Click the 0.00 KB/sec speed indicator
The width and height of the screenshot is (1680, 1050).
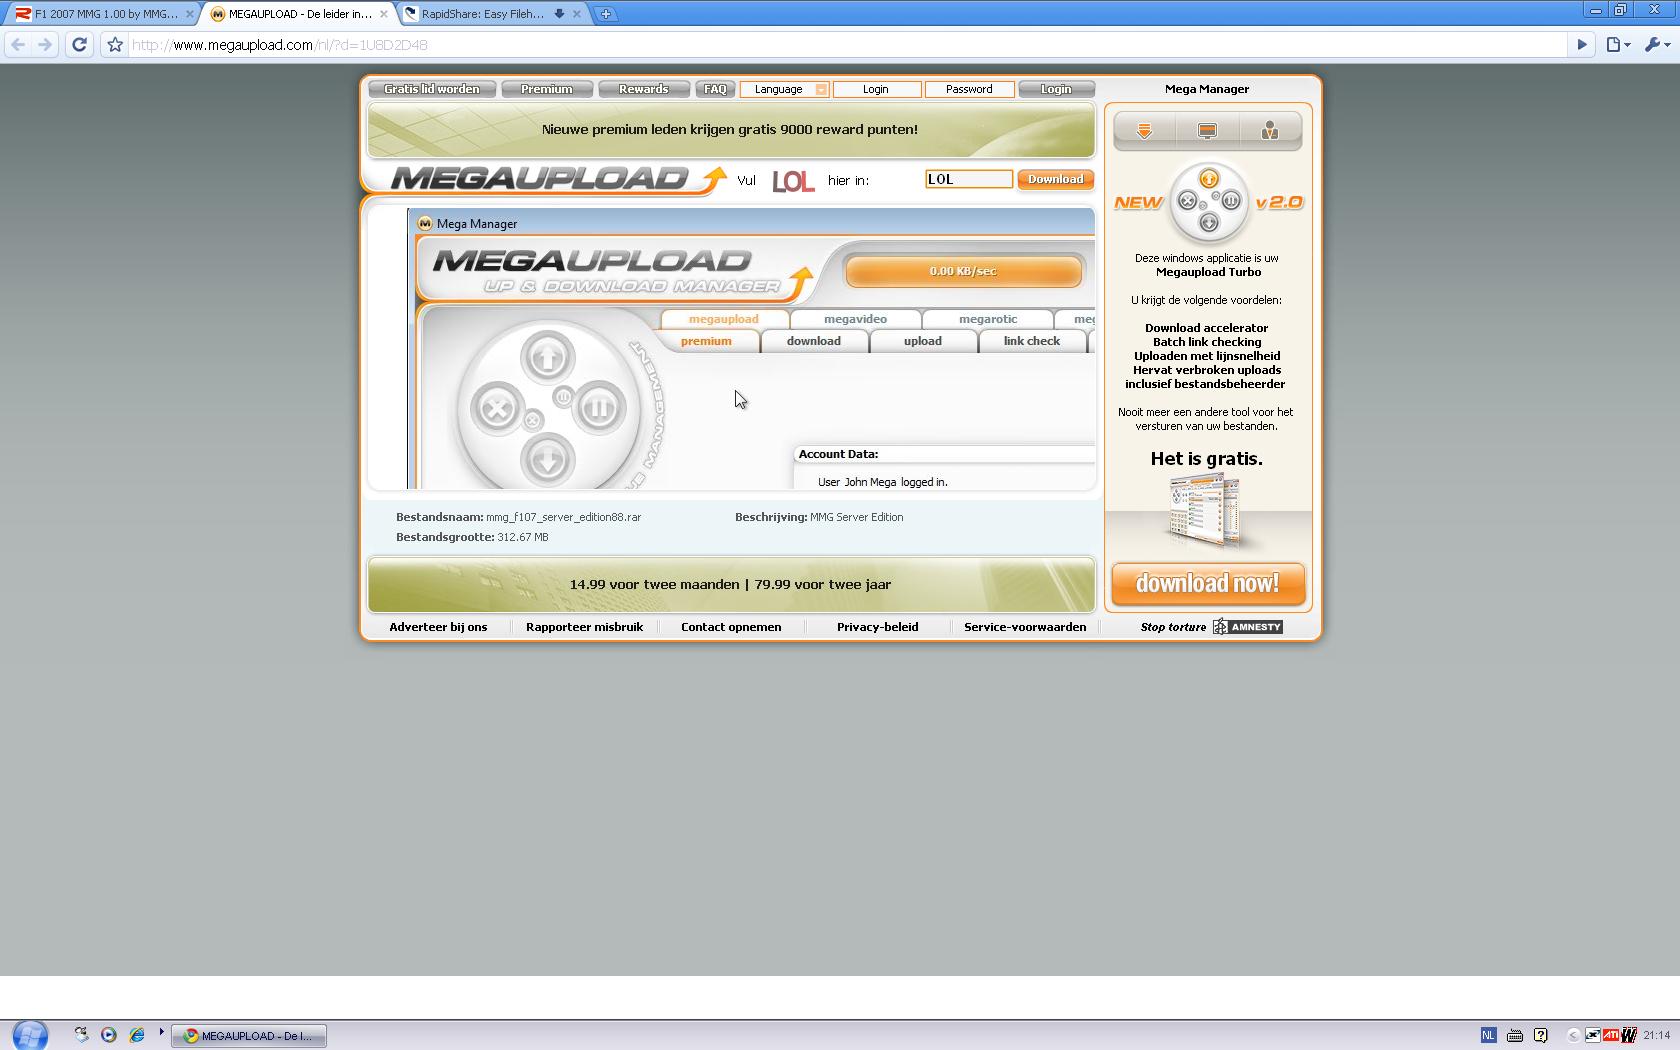963,271
